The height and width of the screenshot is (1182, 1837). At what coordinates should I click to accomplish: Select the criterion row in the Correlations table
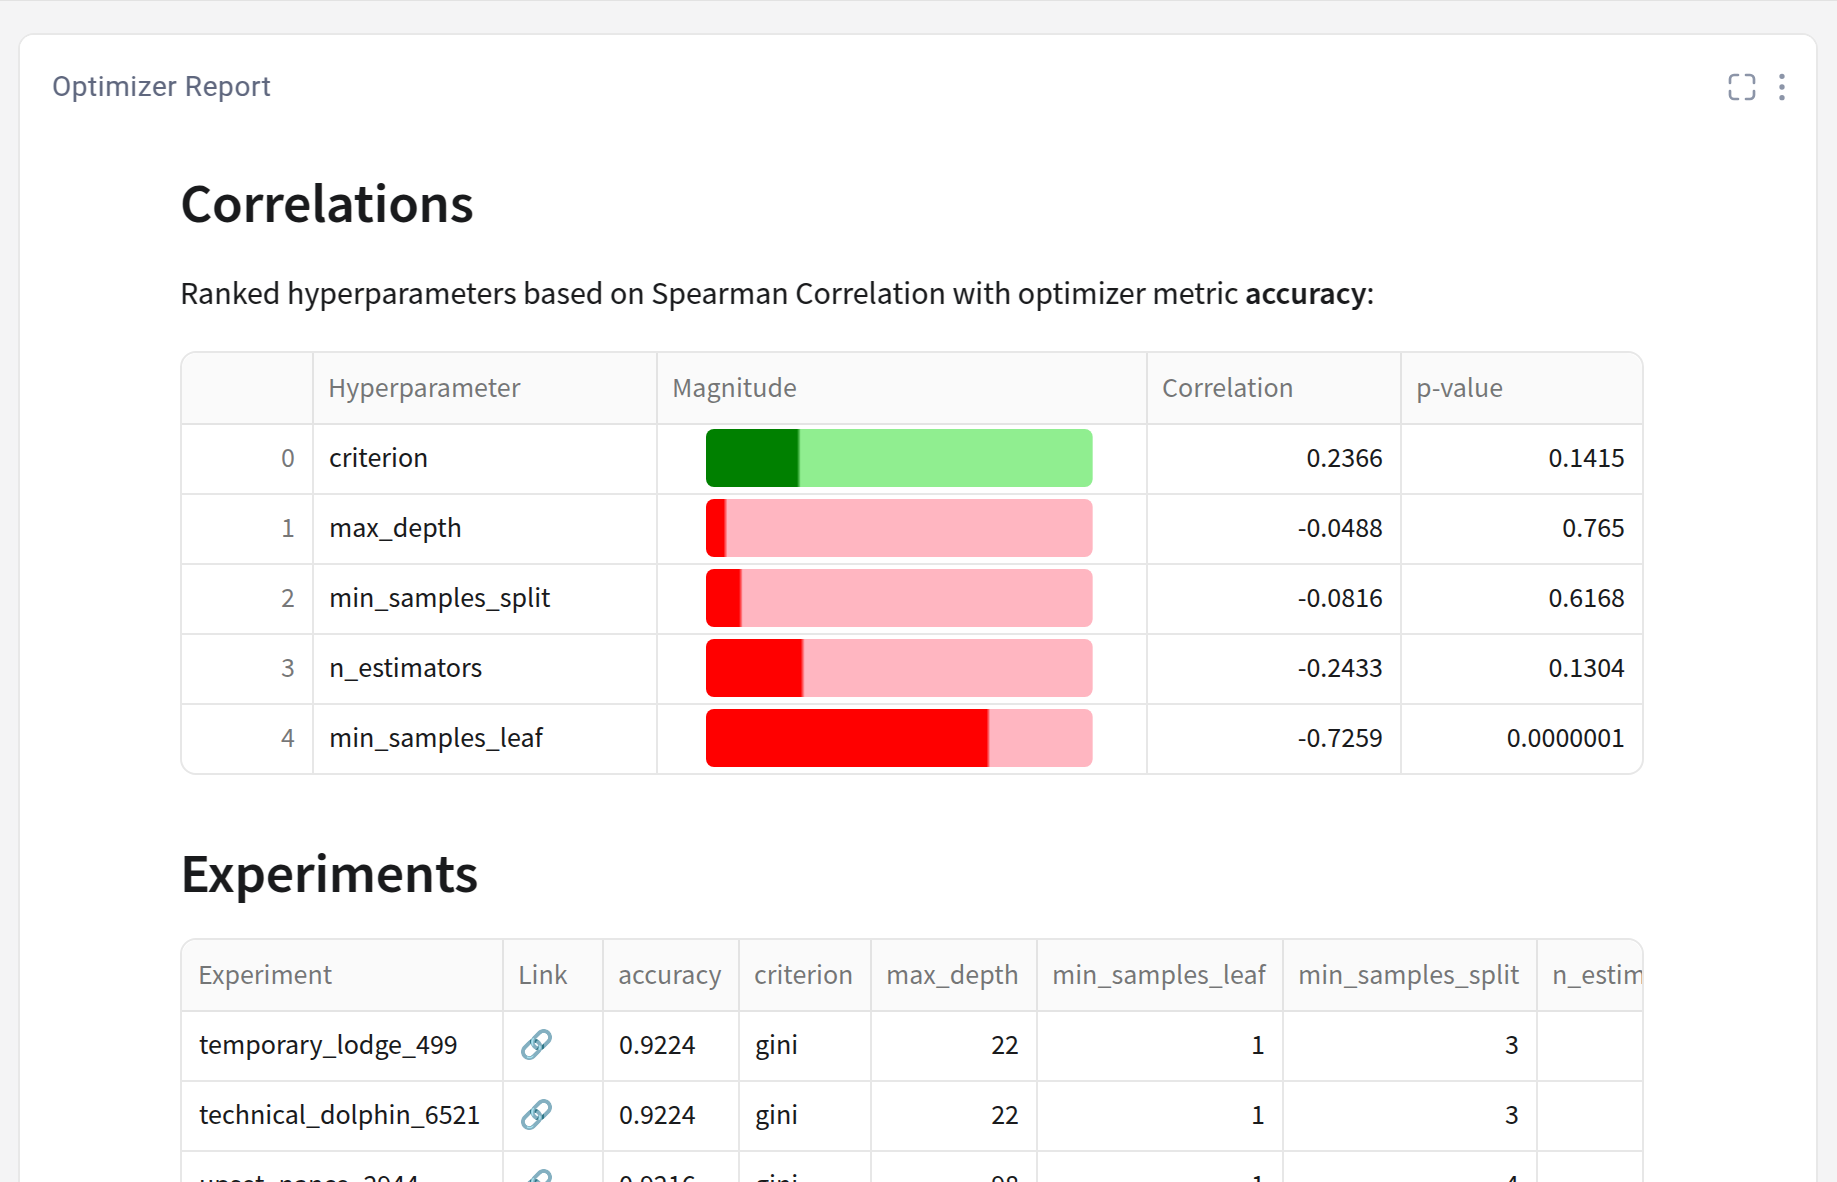click(378, 458)
